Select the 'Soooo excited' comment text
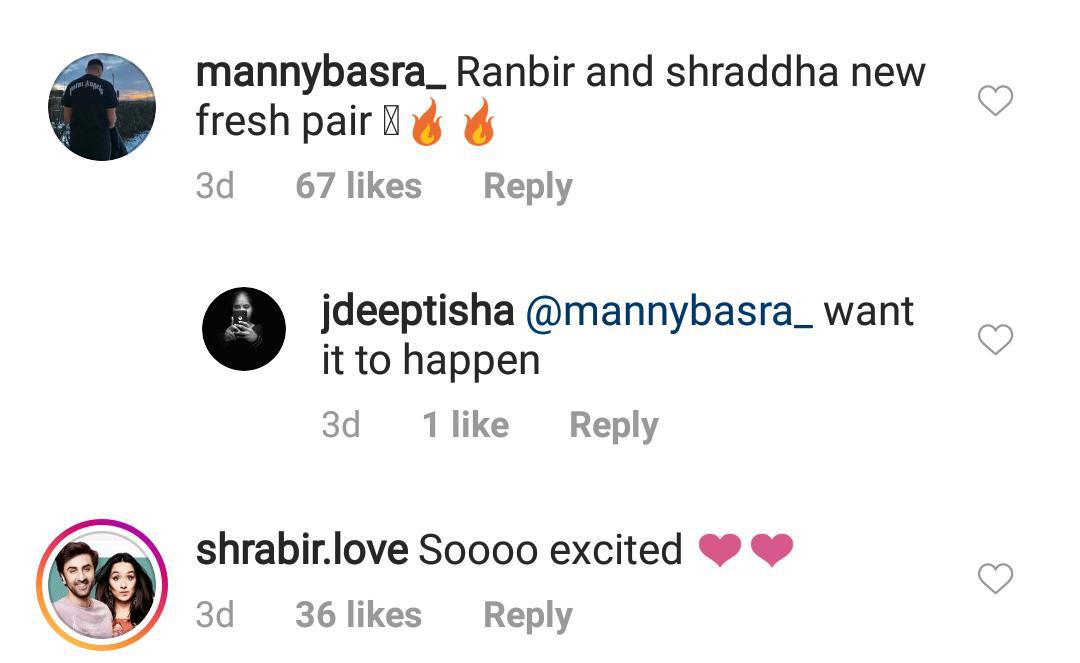1080x663 pixels. tap(550, 550)
